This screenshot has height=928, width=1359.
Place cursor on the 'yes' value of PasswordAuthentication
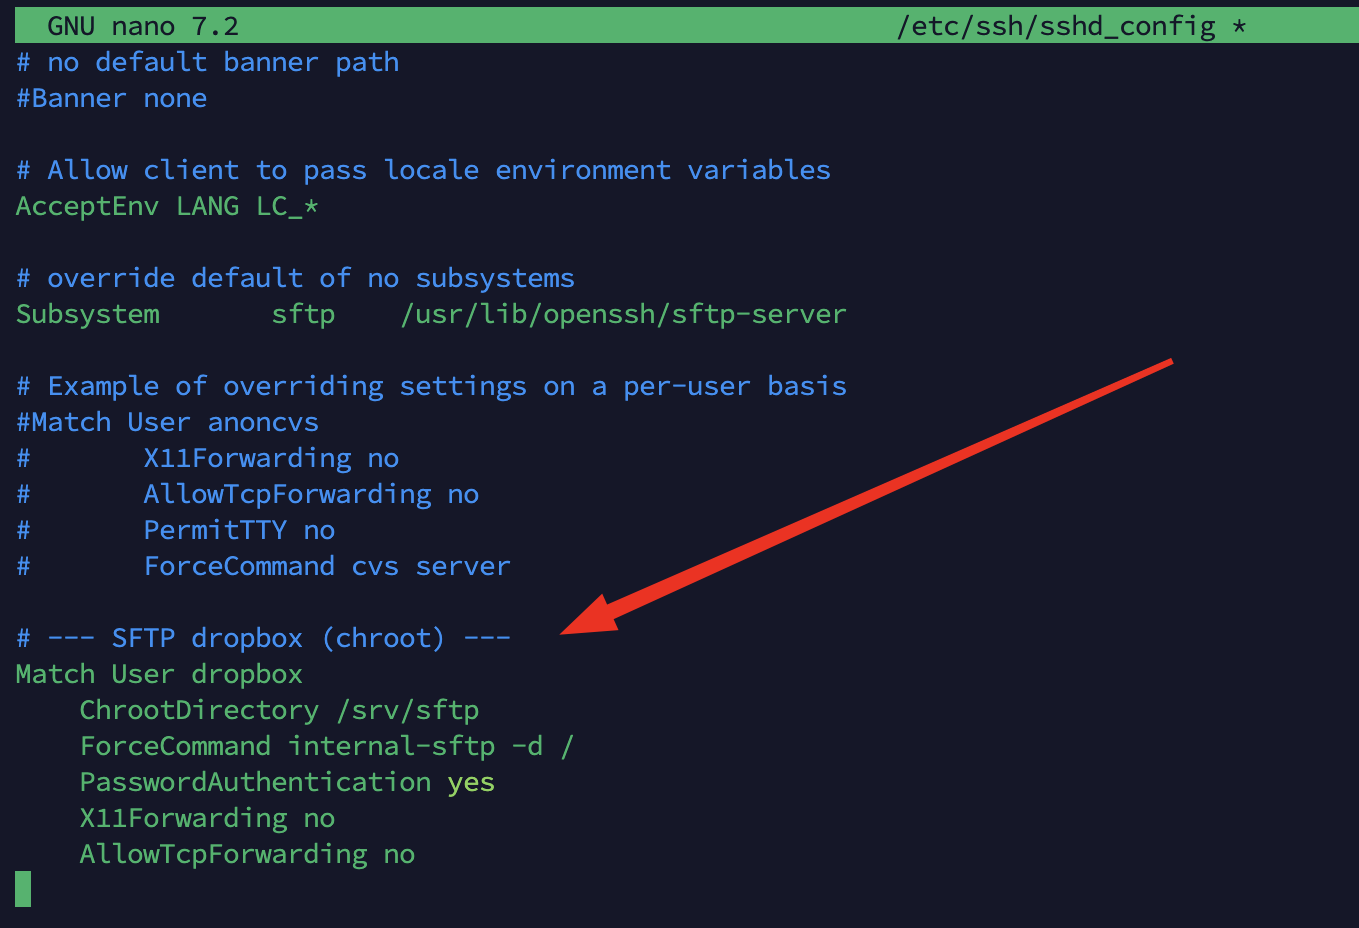coord(471,782)
